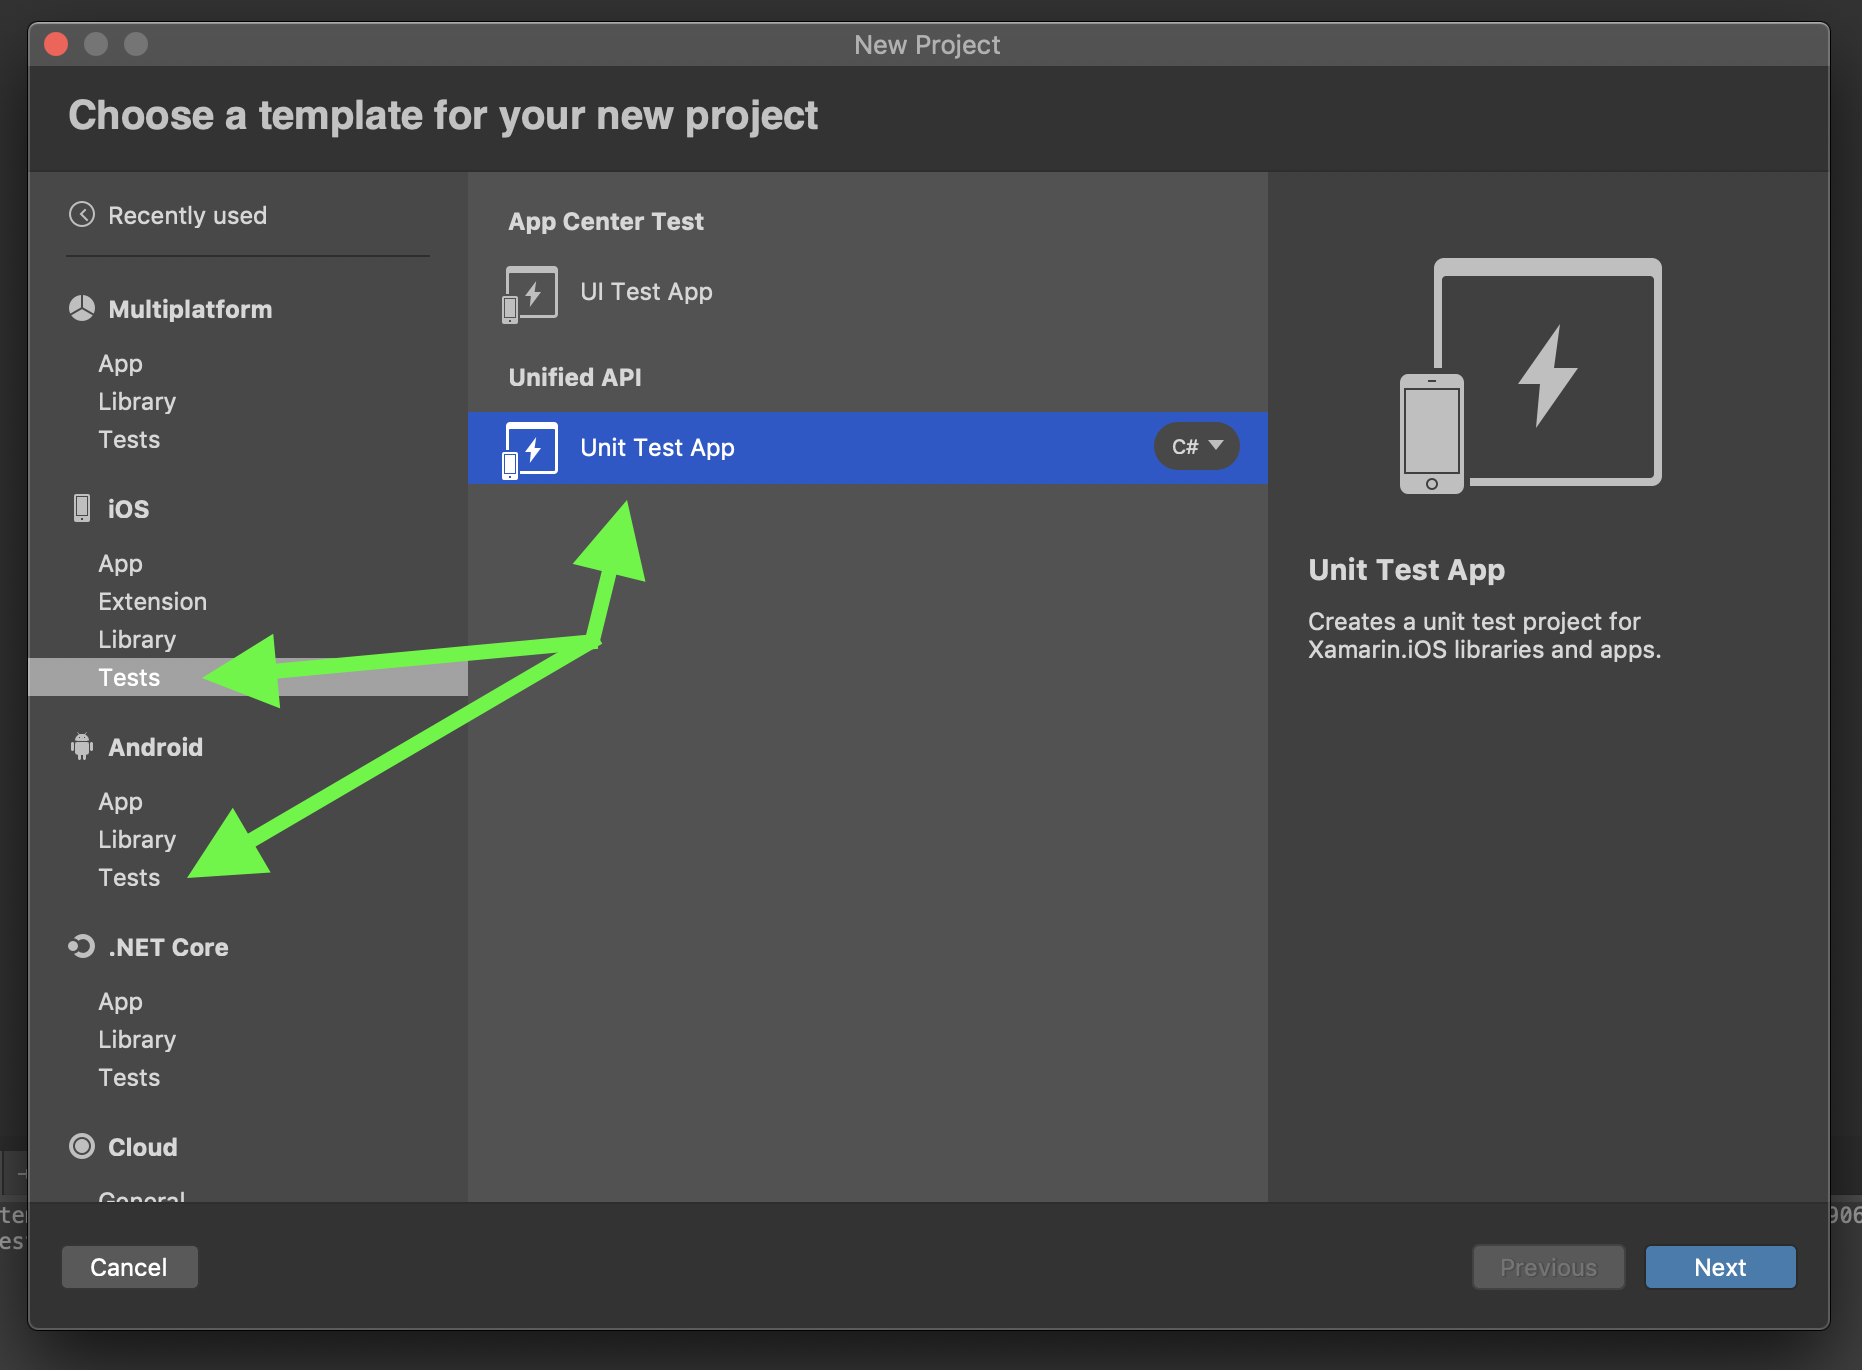
Task: Select the Multiplatform category icon
Action: (x=80, y=308)
